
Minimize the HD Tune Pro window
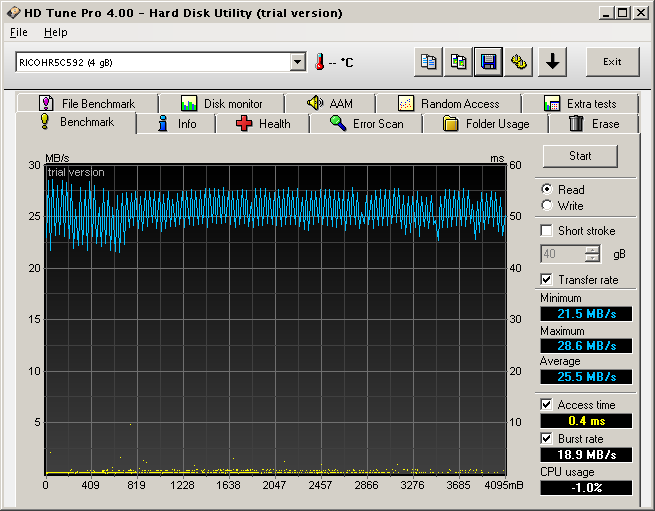coord(606,13)
